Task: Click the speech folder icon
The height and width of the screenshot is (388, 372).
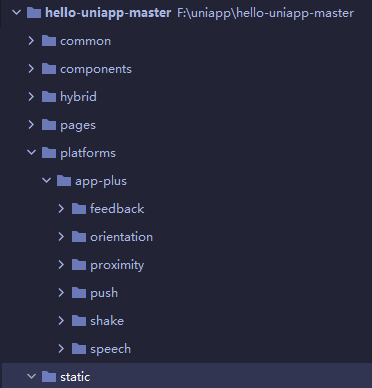Action: point(79,349)
